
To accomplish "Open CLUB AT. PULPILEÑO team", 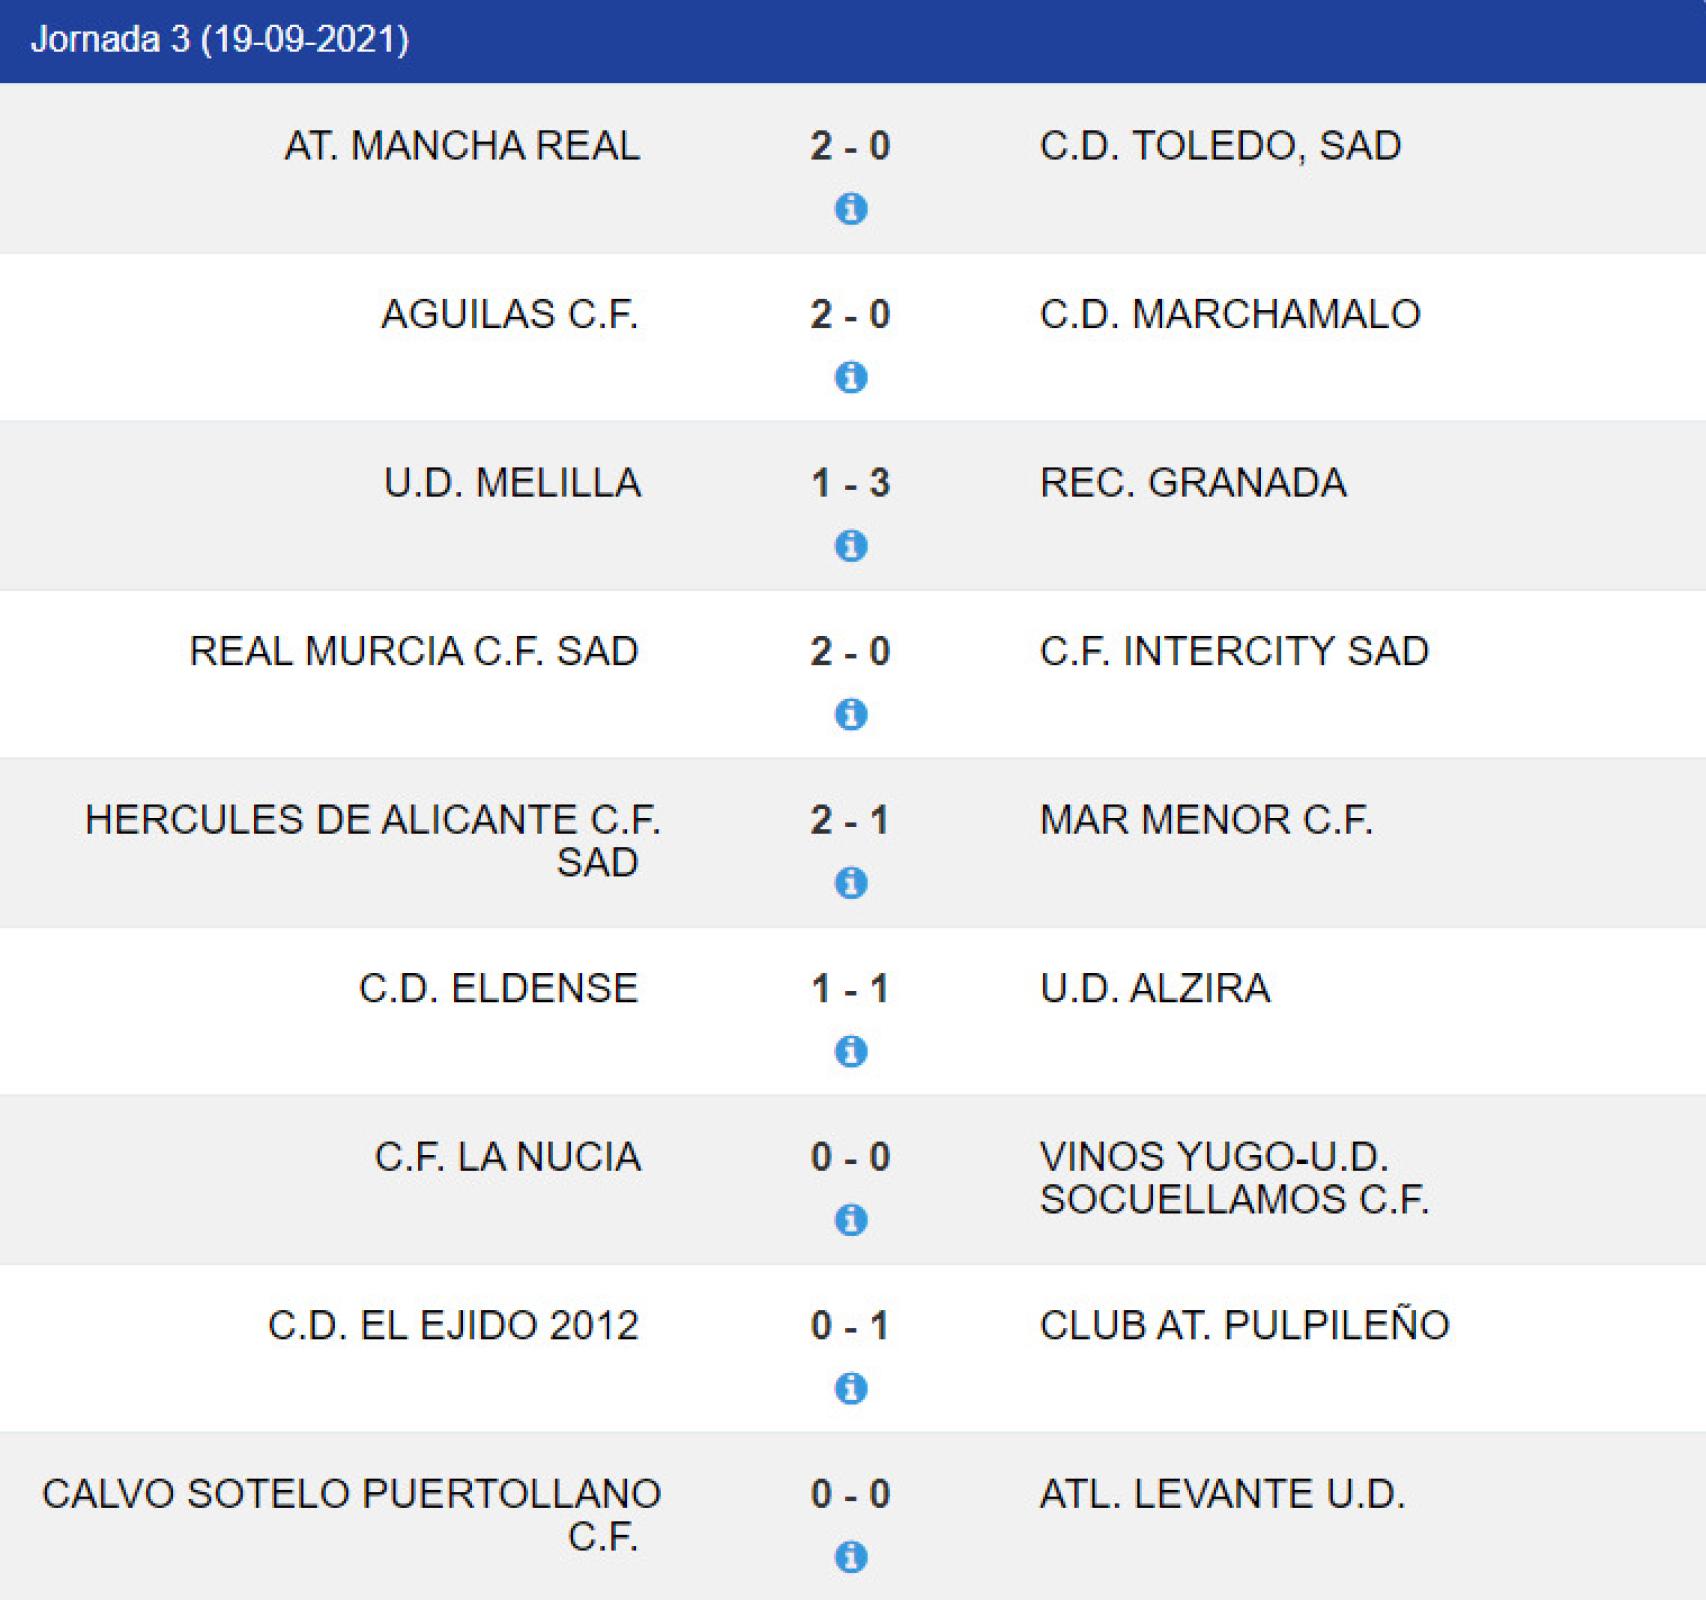I will (x=1244, y=1325).
